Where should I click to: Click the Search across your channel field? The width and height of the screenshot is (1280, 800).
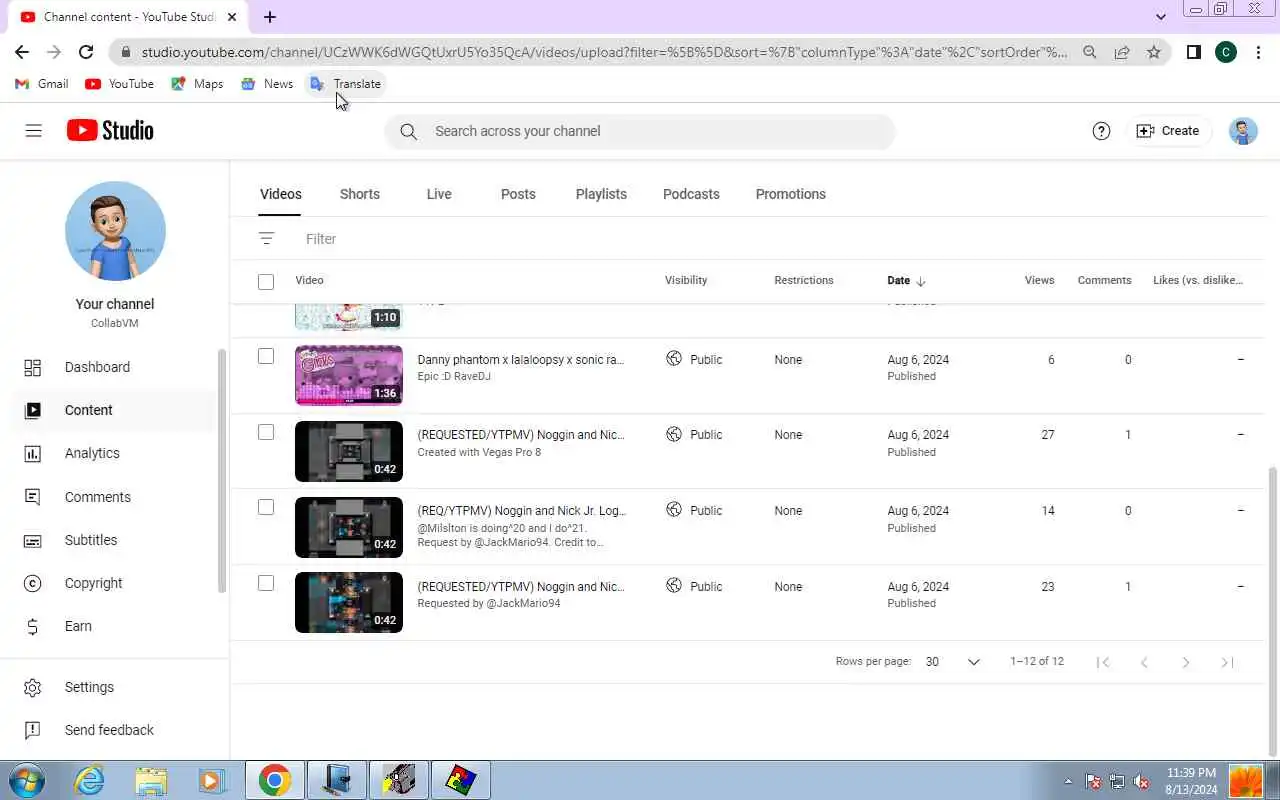[640, 131]
